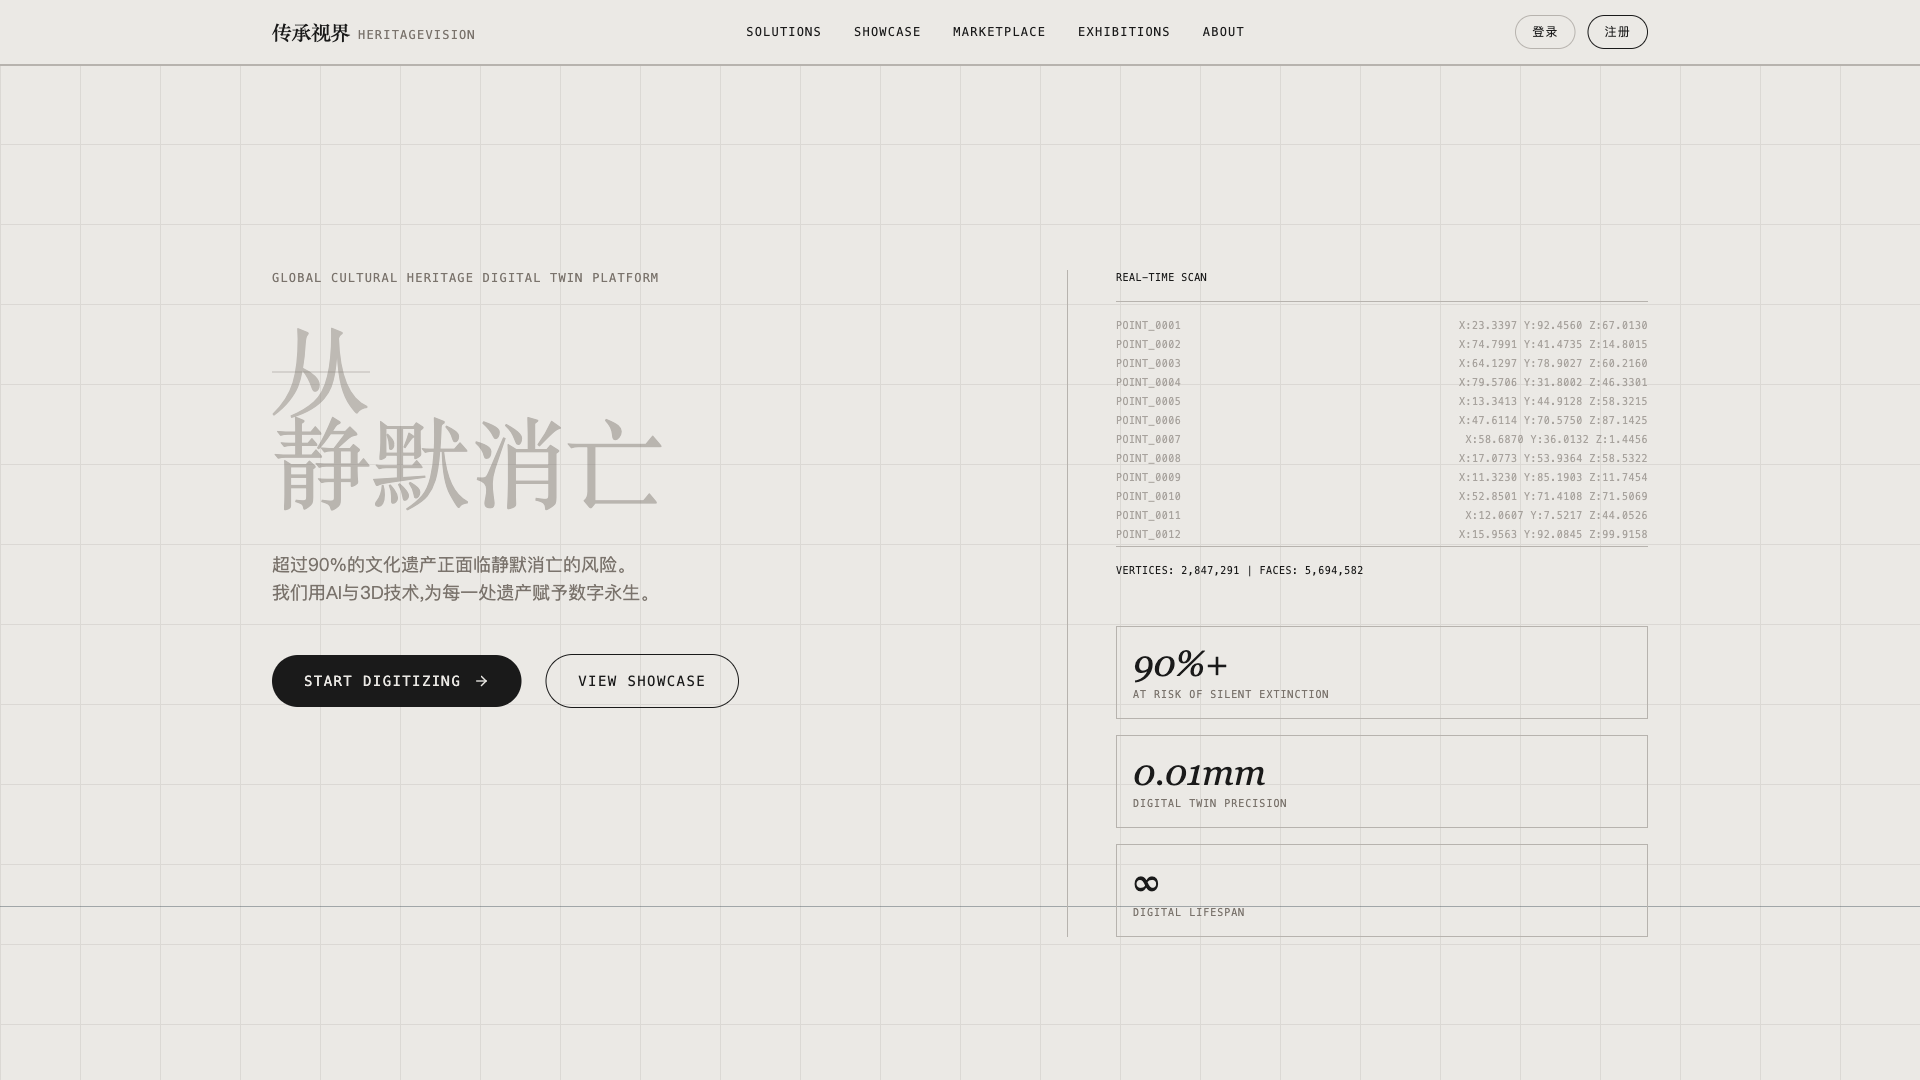This screenshot has width=1920, height=1080.
Task: Open the About page link
Action: point(1222,32)
